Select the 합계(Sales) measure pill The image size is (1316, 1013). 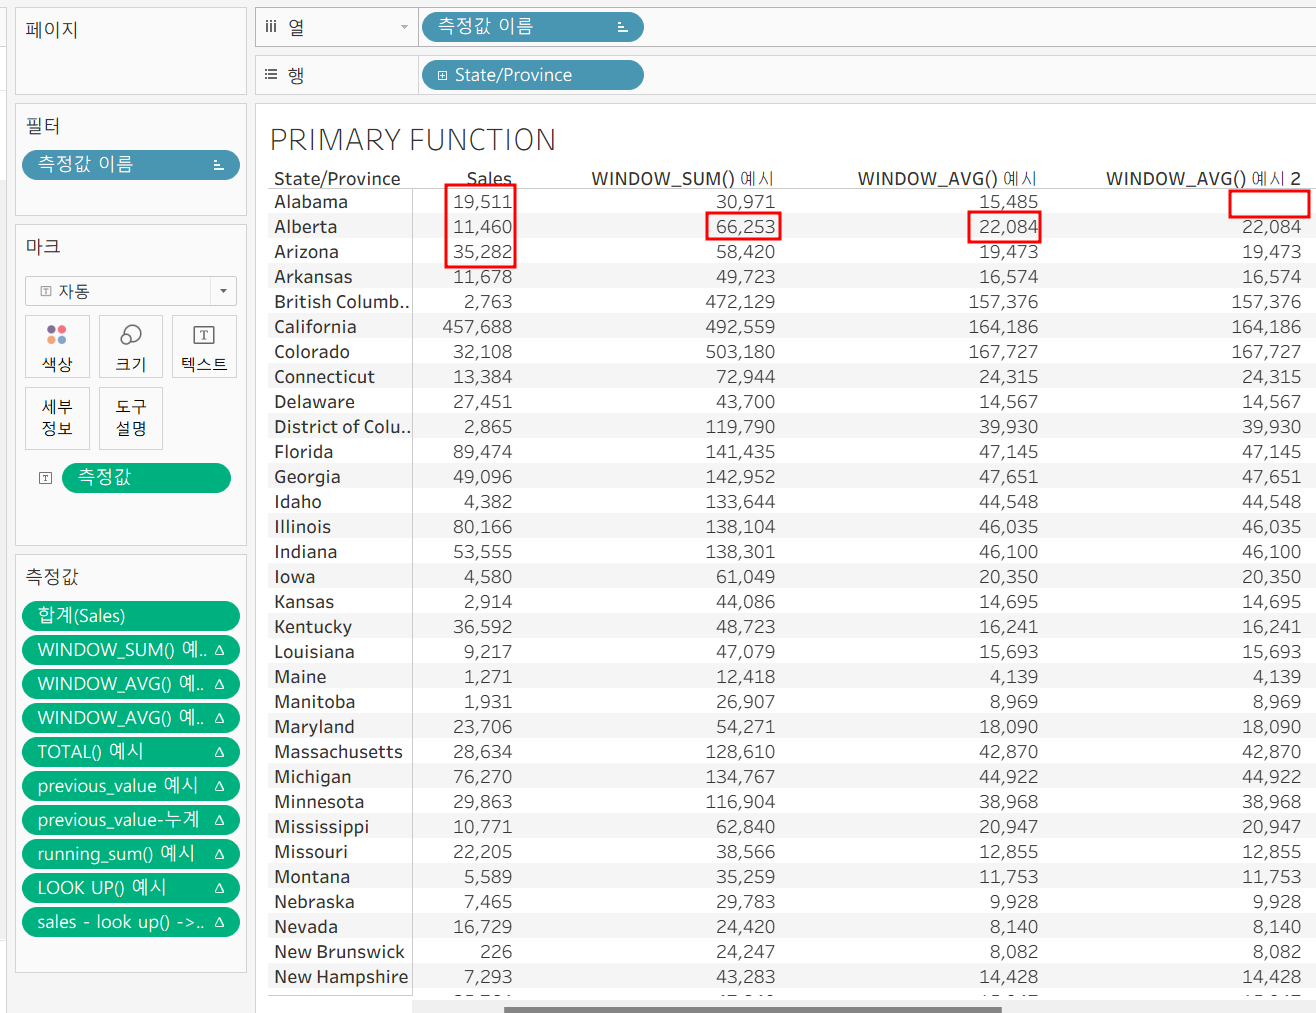point(131,616)
